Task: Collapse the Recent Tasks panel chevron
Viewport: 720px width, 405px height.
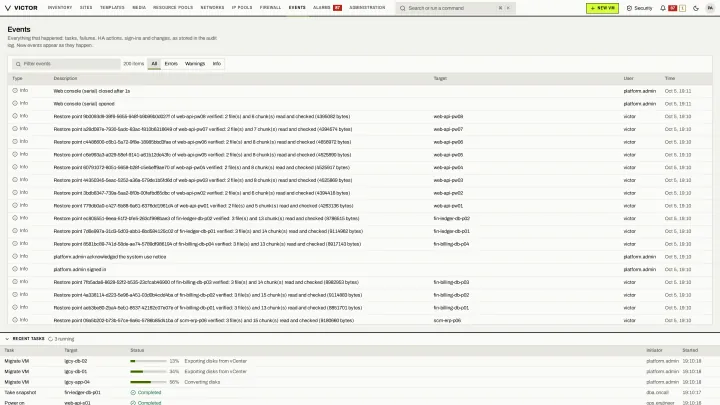Action: tap(7, 339)
